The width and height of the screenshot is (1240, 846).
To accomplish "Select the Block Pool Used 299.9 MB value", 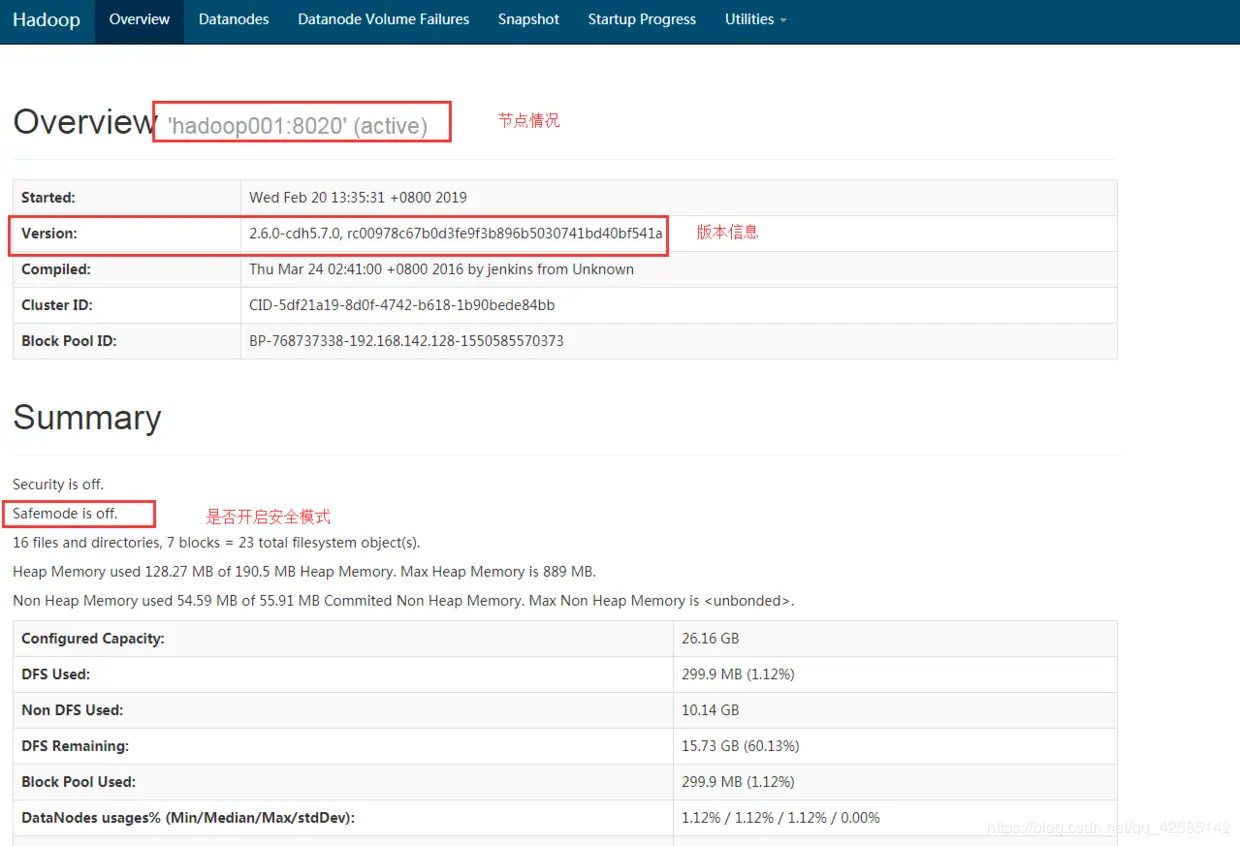I will click(x=738, y=783).
